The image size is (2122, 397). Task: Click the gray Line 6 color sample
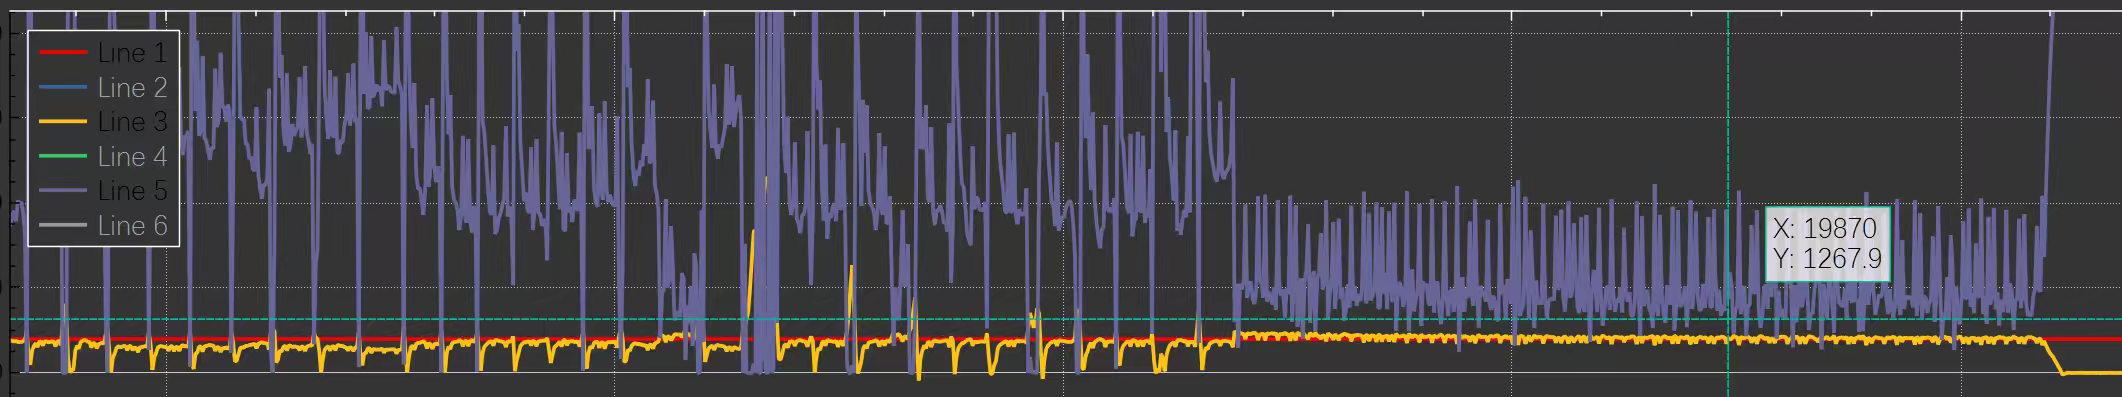[62, 226]
